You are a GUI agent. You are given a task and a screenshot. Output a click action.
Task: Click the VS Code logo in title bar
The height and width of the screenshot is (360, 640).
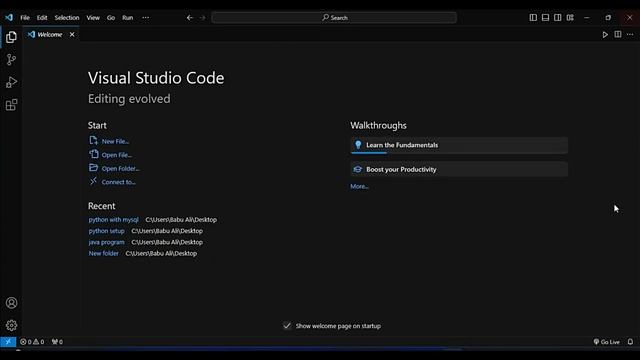coord(9,18)
